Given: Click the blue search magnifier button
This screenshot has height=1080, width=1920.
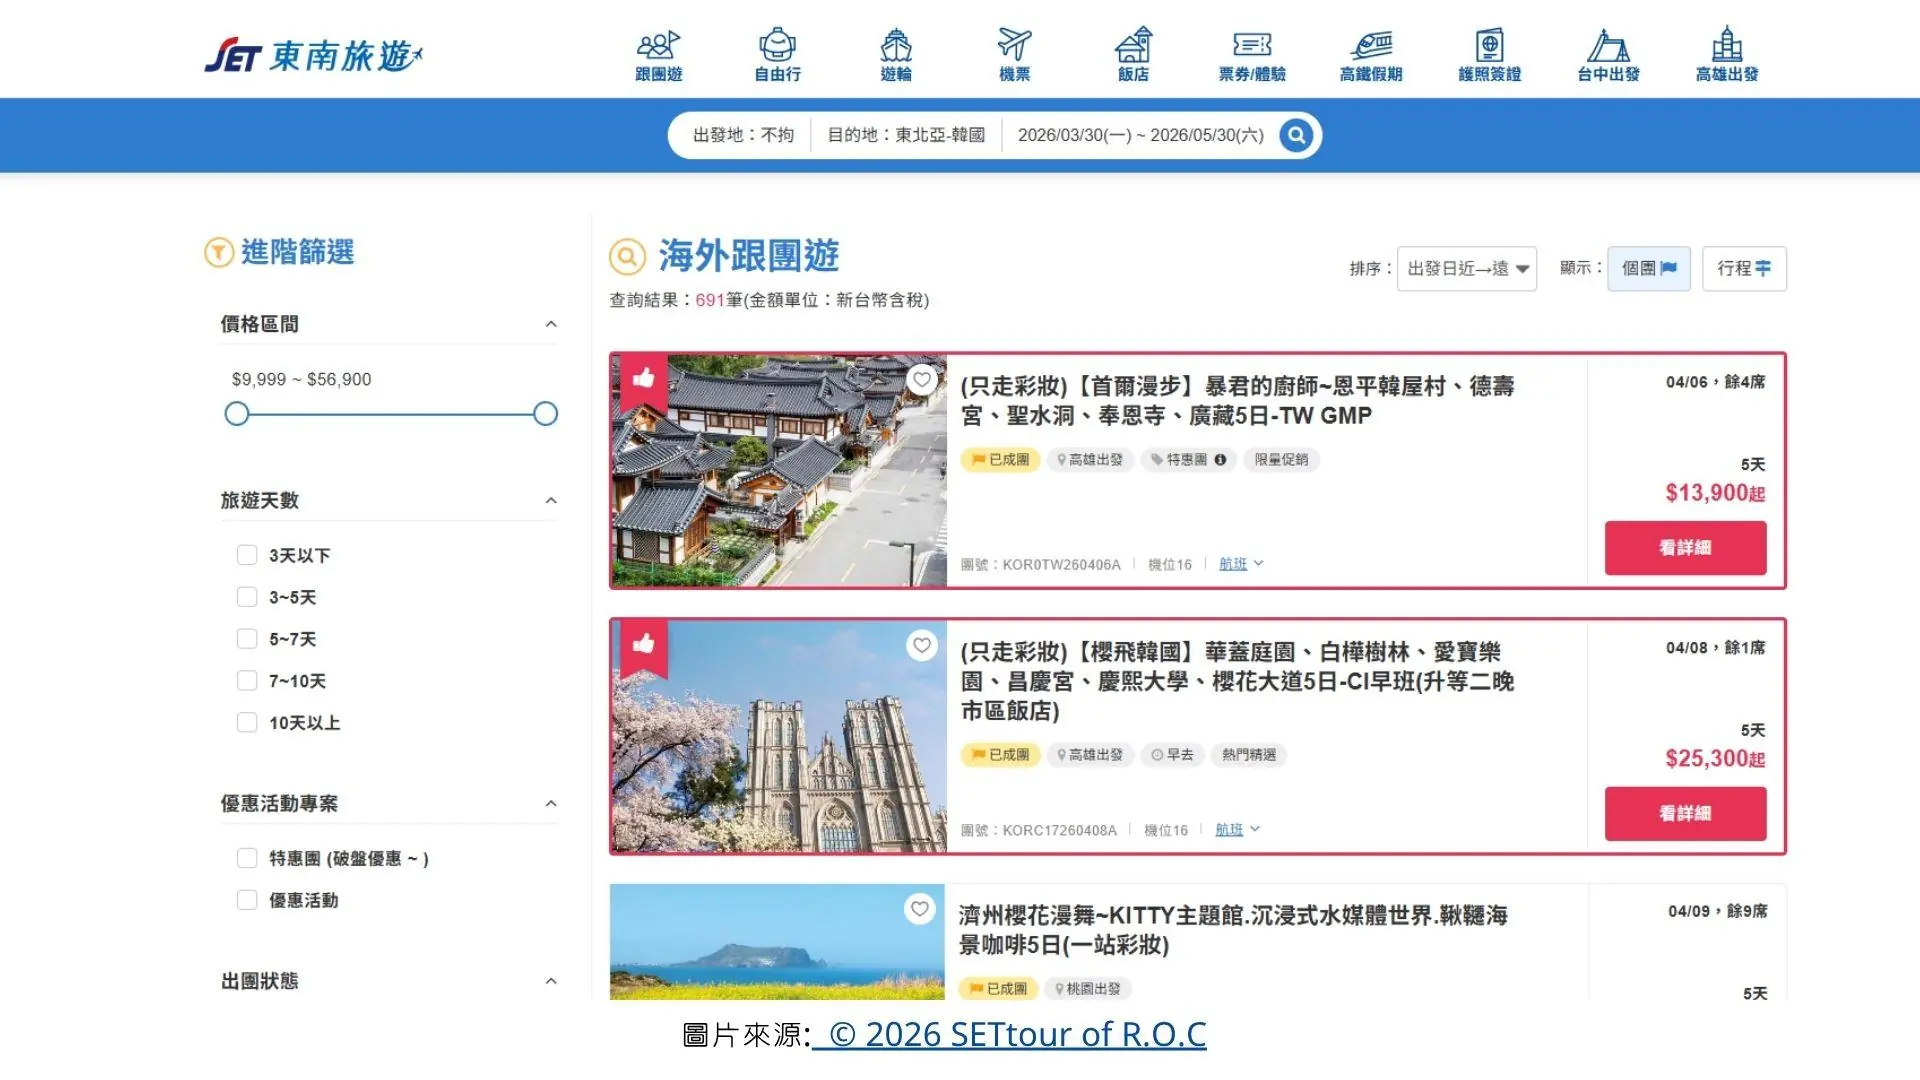Looking at the screenshot, I should pos(1296,135).
